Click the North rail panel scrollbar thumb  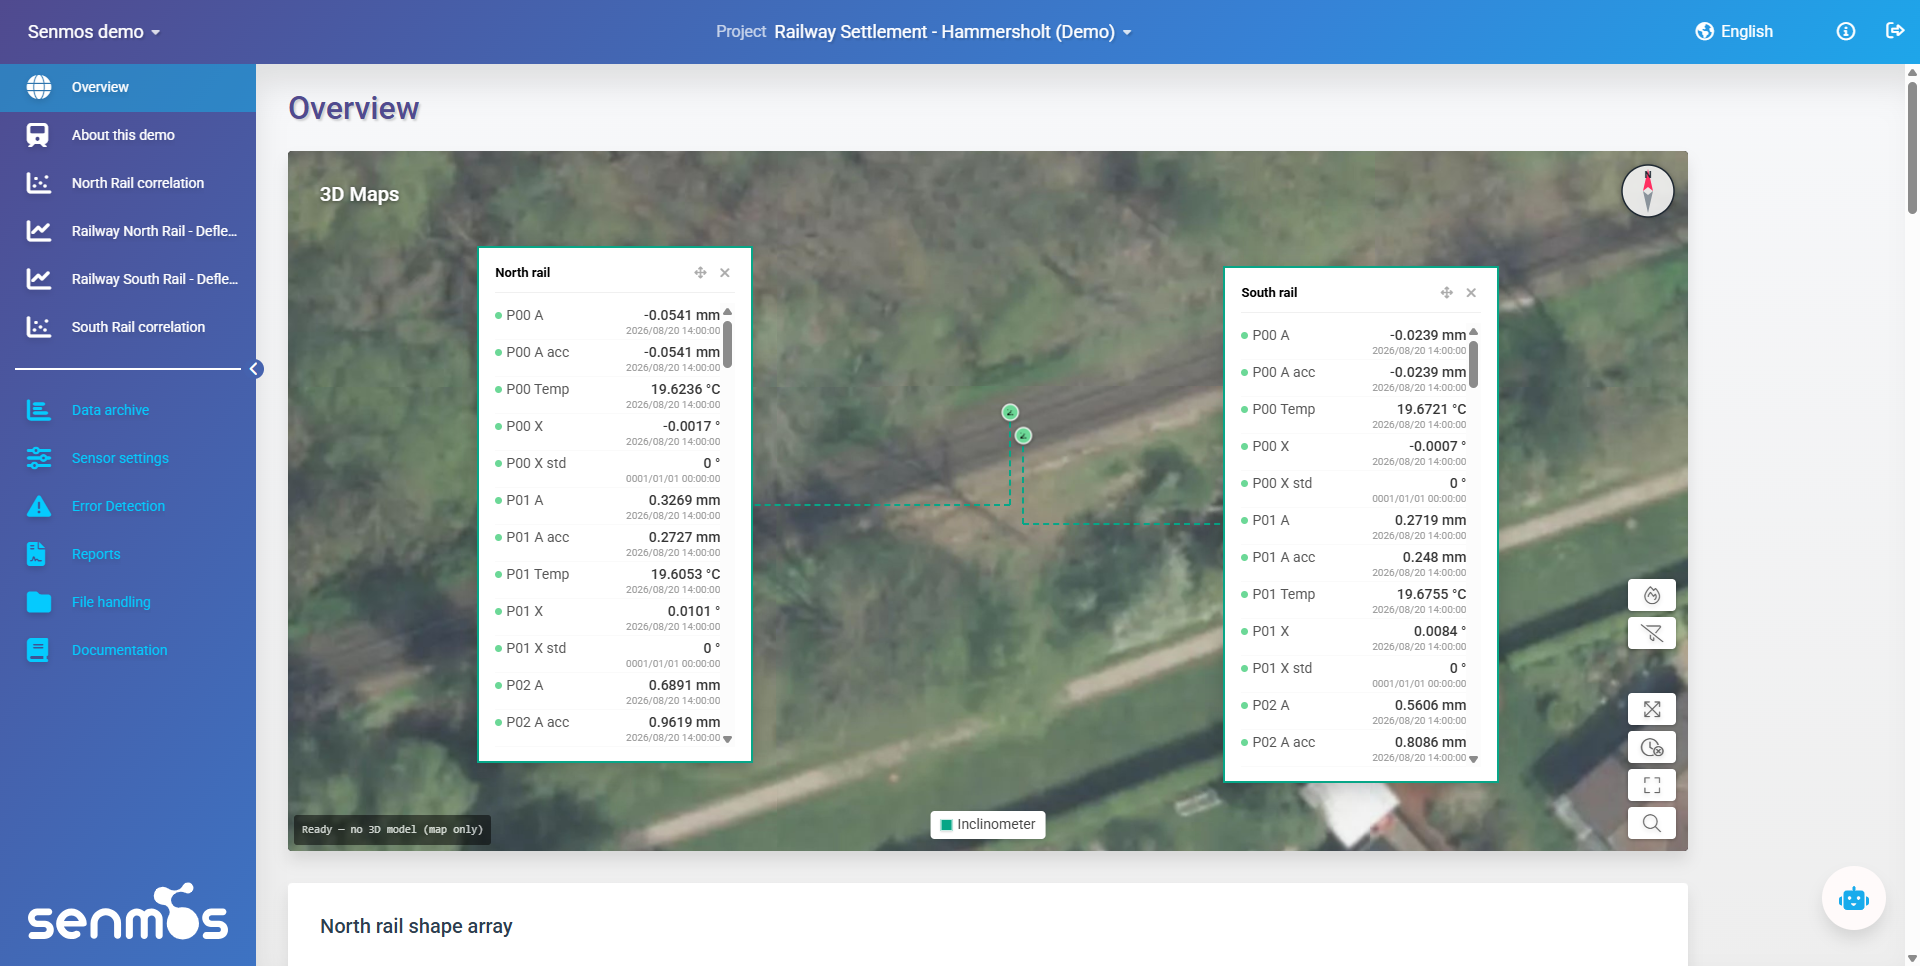tap(728, 344)
